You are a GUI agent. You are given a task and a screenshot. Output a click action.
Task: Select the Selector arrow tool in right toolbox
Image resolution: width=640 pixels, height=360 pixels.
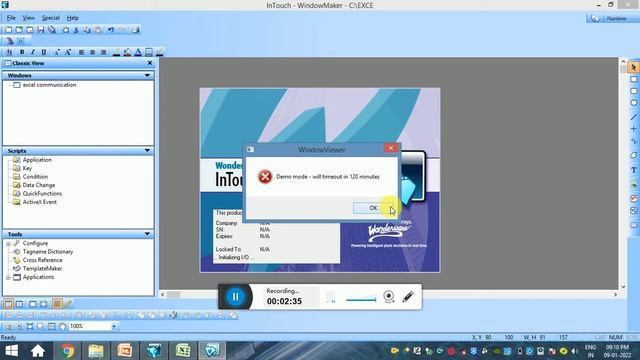click(633, 67)
